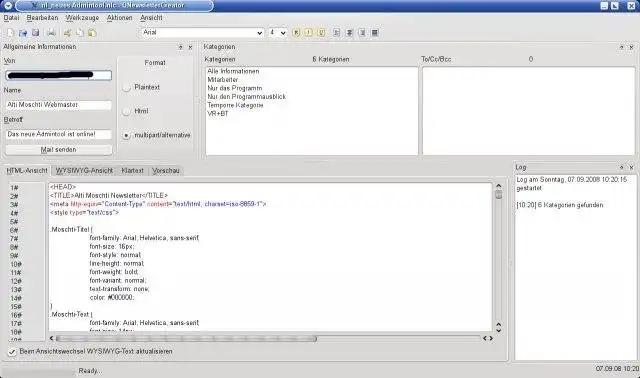Open the Aktionen menu
Screen dimensions: 640x378
(120, 18)
